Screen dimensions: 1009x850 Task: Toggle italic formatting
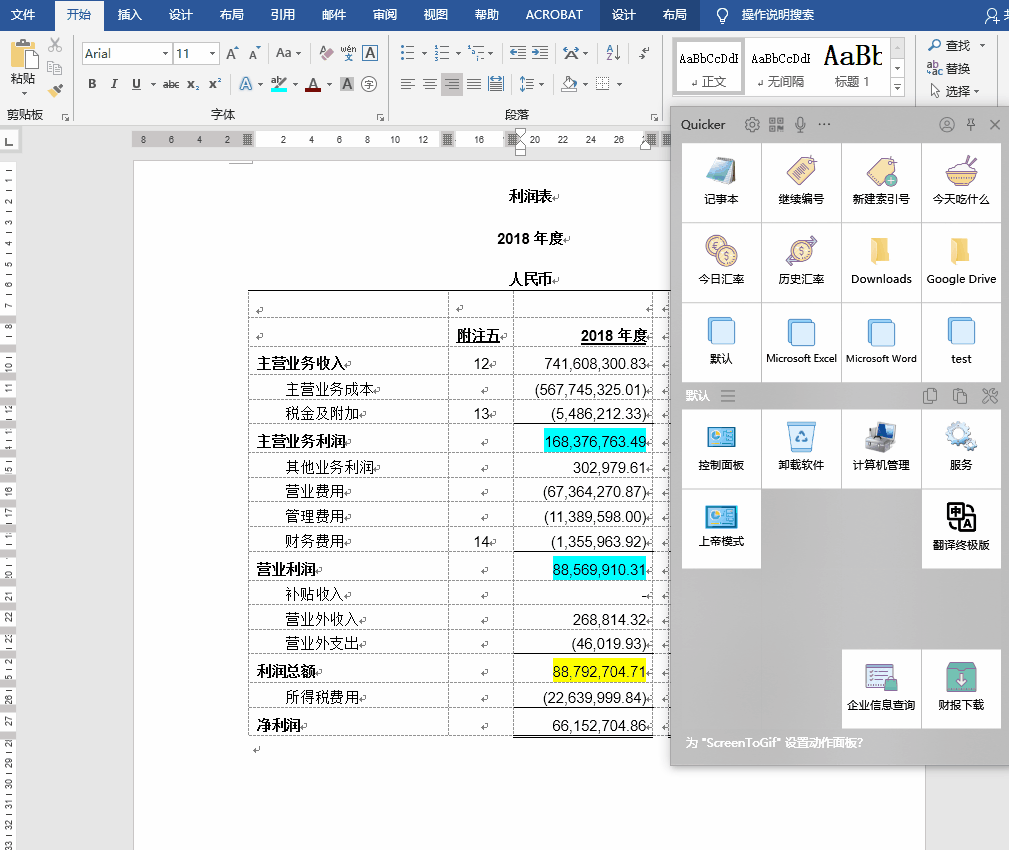[x=114, y=84]
